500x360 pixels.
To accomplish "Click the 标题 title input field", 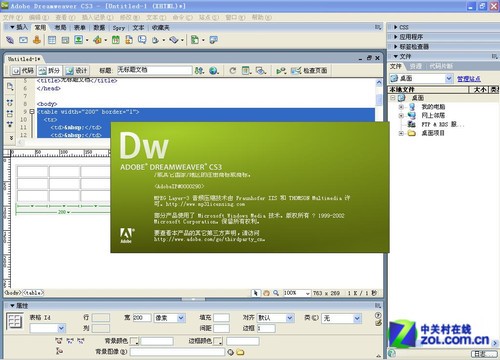I will (x=154, y=70).
